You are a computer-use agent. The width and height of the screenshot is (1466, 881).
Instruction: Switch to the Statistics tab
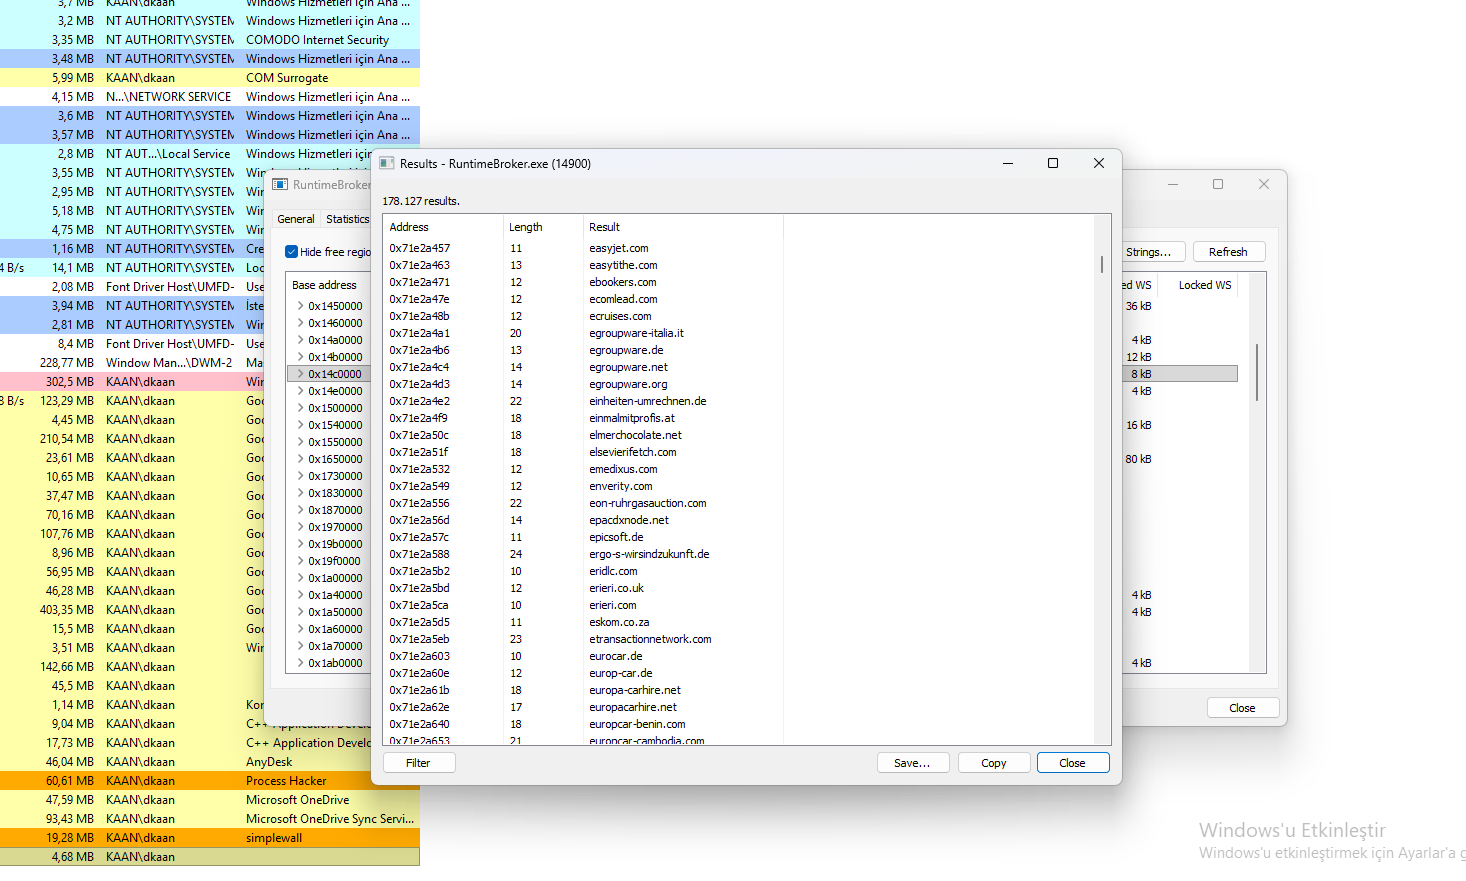[x=347, y=219]
